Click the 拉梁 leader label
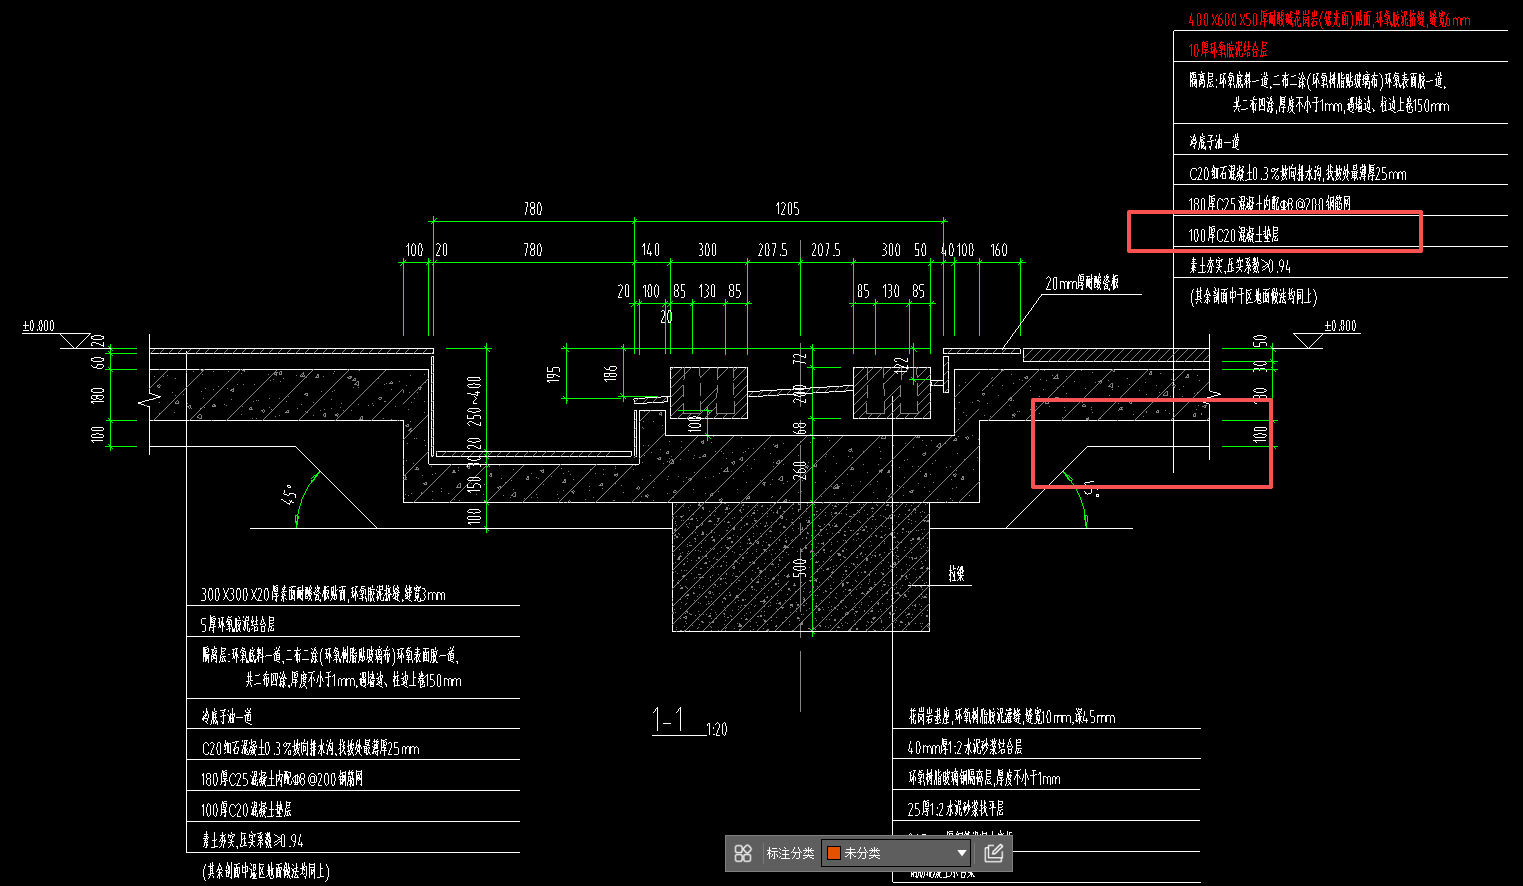 957,574
